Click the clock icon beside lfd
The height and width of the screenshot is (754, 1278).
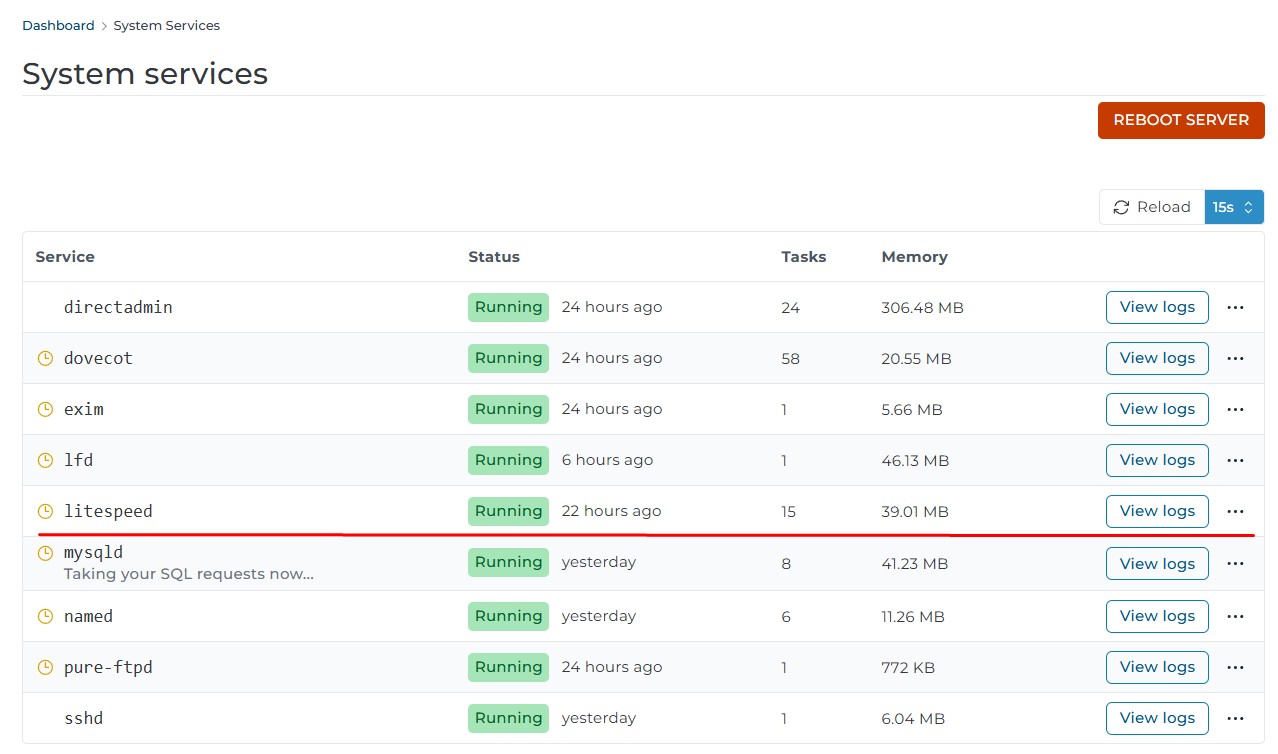pos(45,460)
